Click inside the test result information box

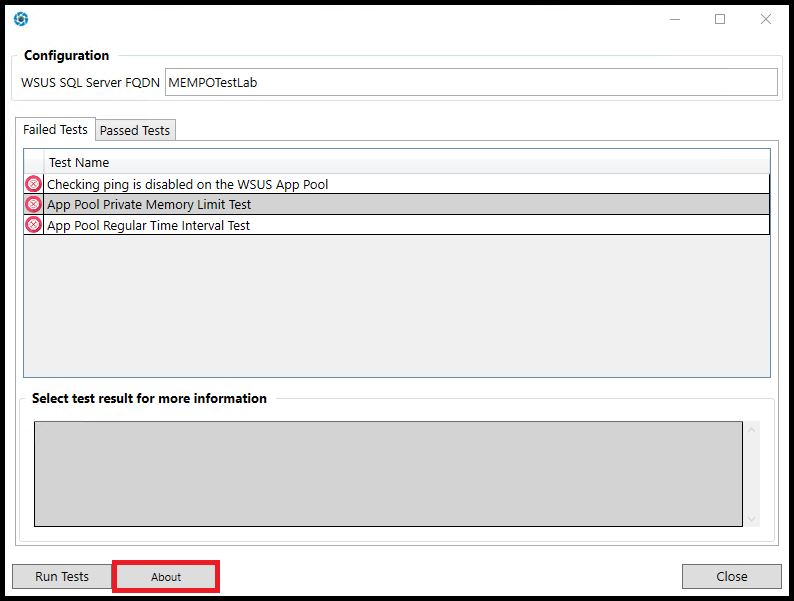tap(388, 473)
